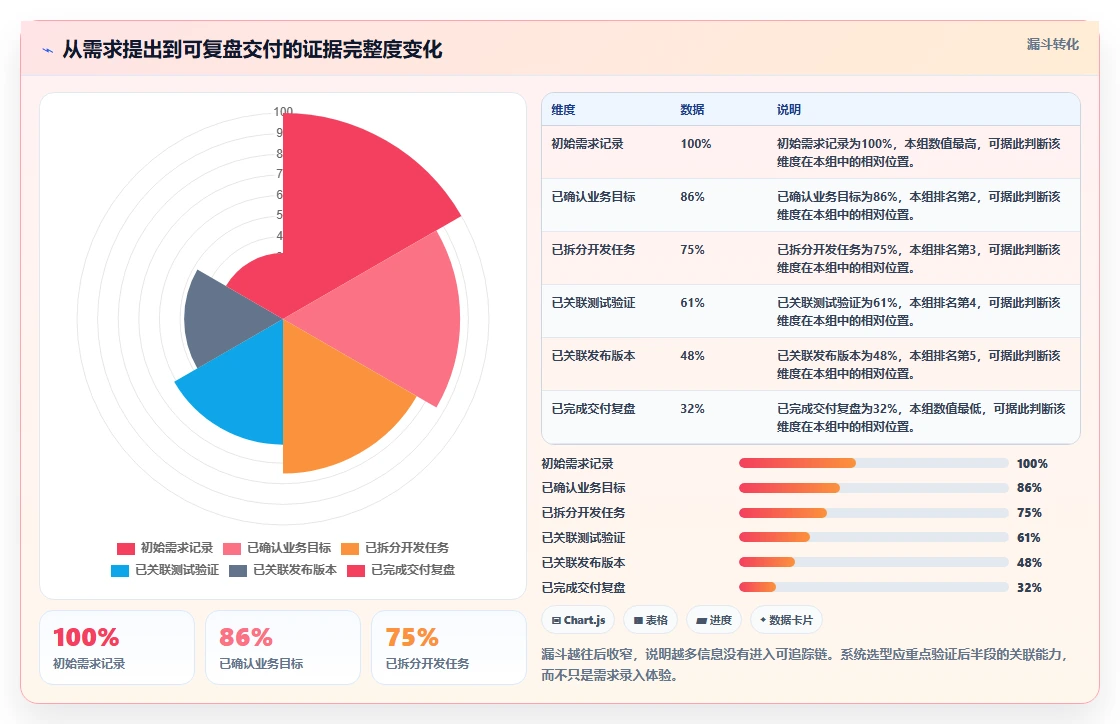Click the 已关联测试验证 progress bar
Screen dimensions: 1120x724
[x=874, y=538]
